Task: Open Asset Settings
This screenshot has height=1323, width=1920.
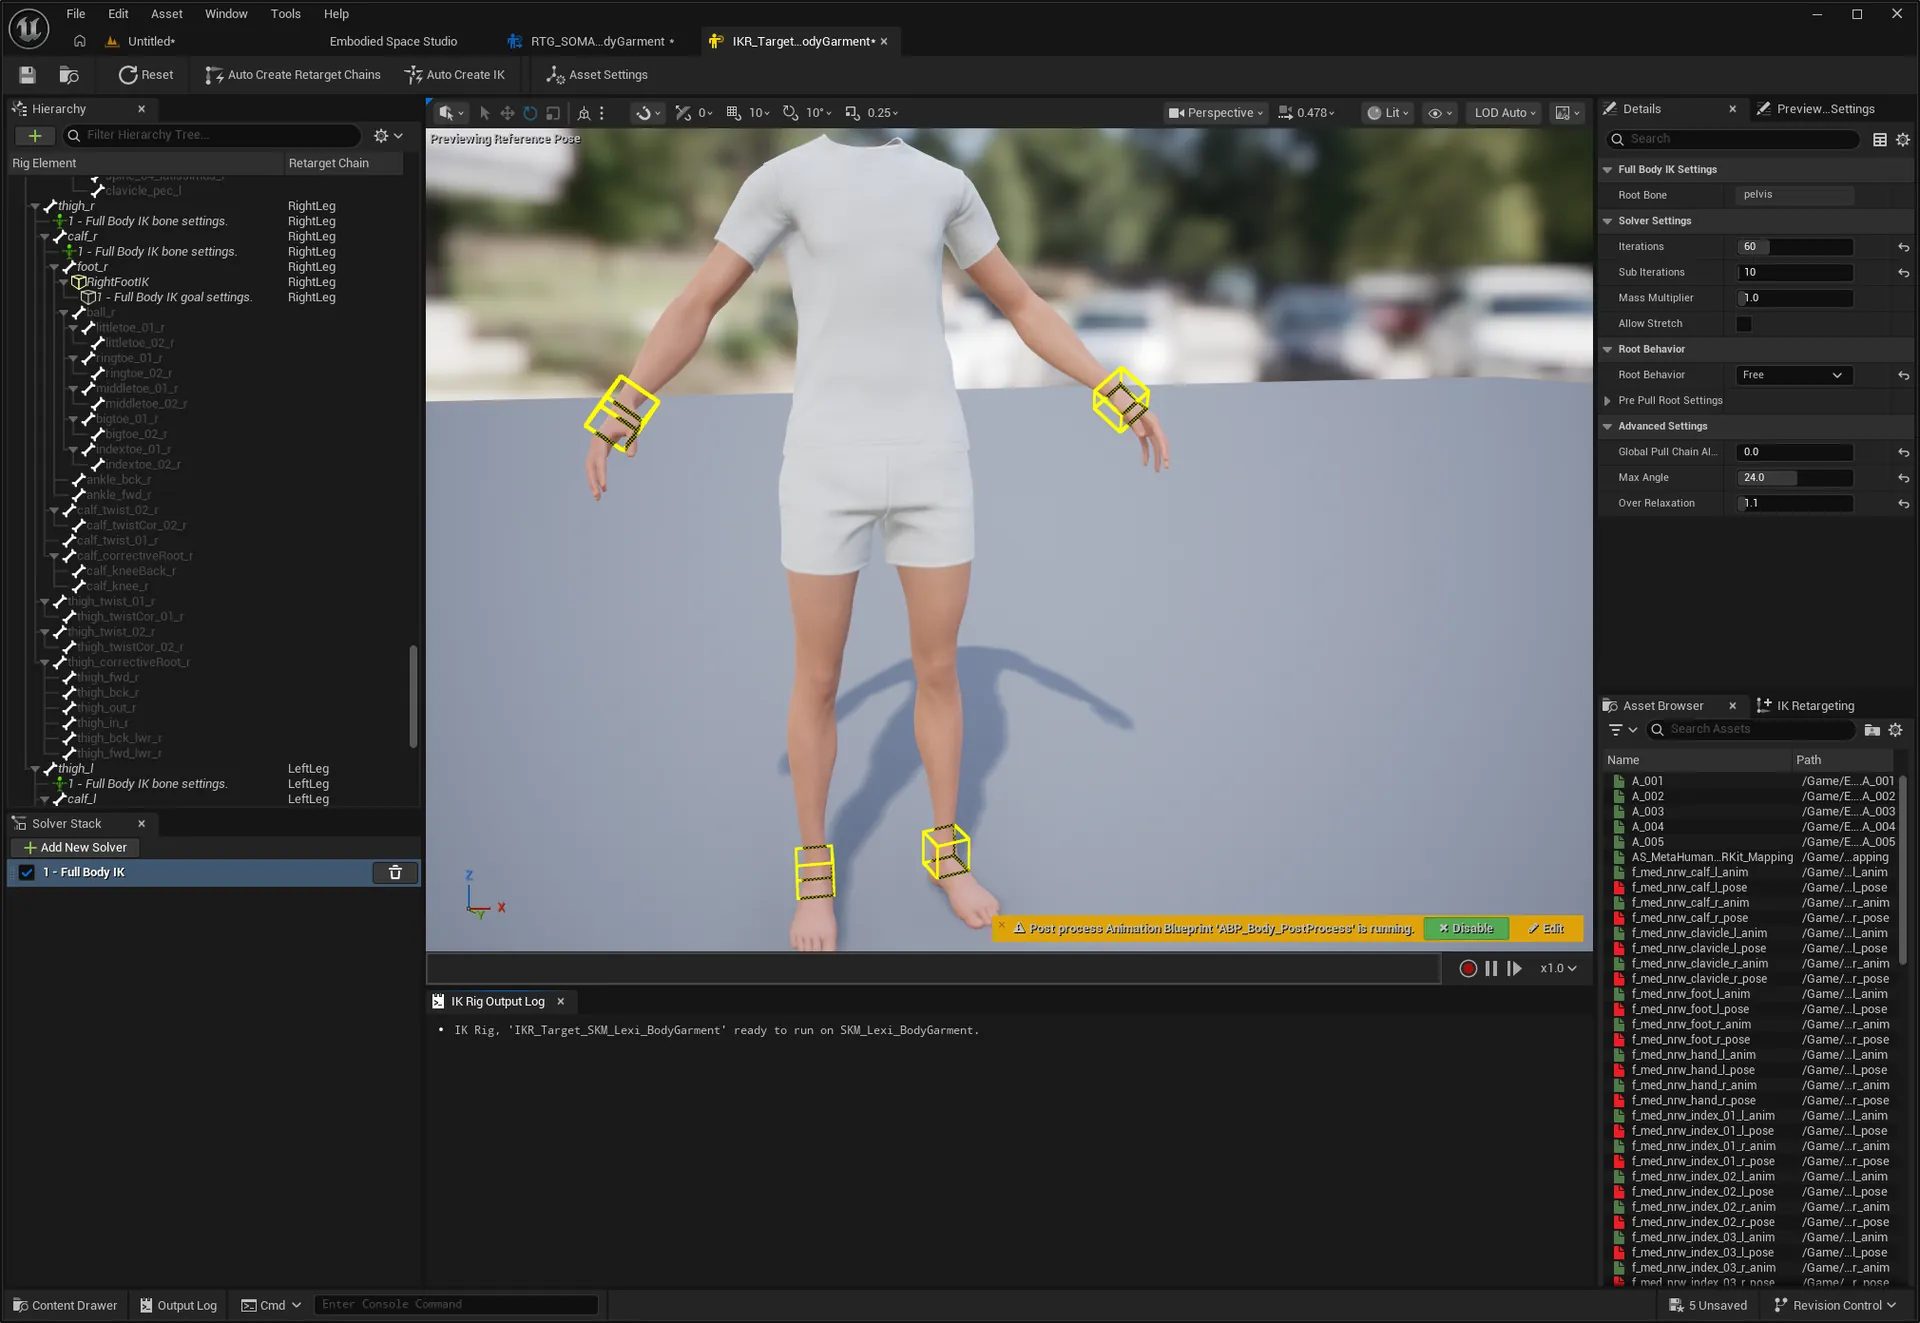Action: coord(597,75)
